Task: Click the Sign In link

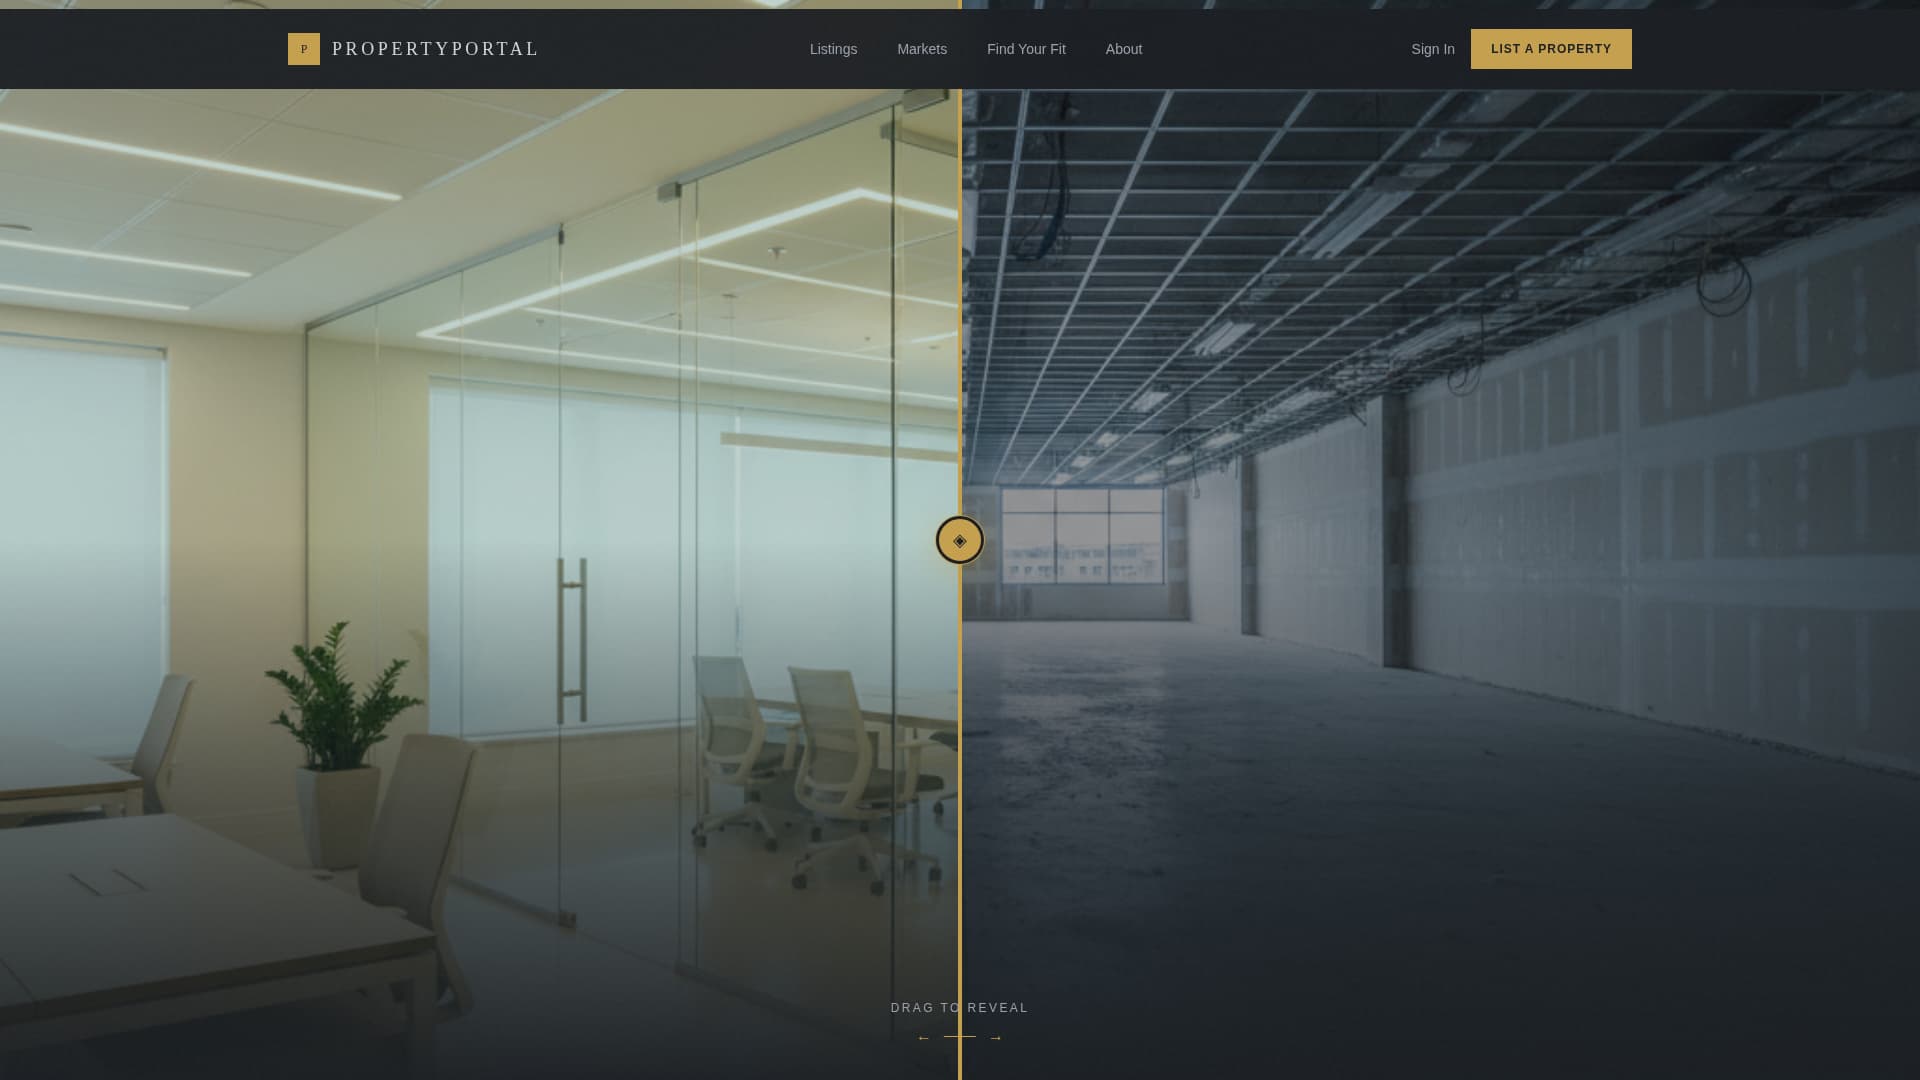Action: (x=1432, y=48)
